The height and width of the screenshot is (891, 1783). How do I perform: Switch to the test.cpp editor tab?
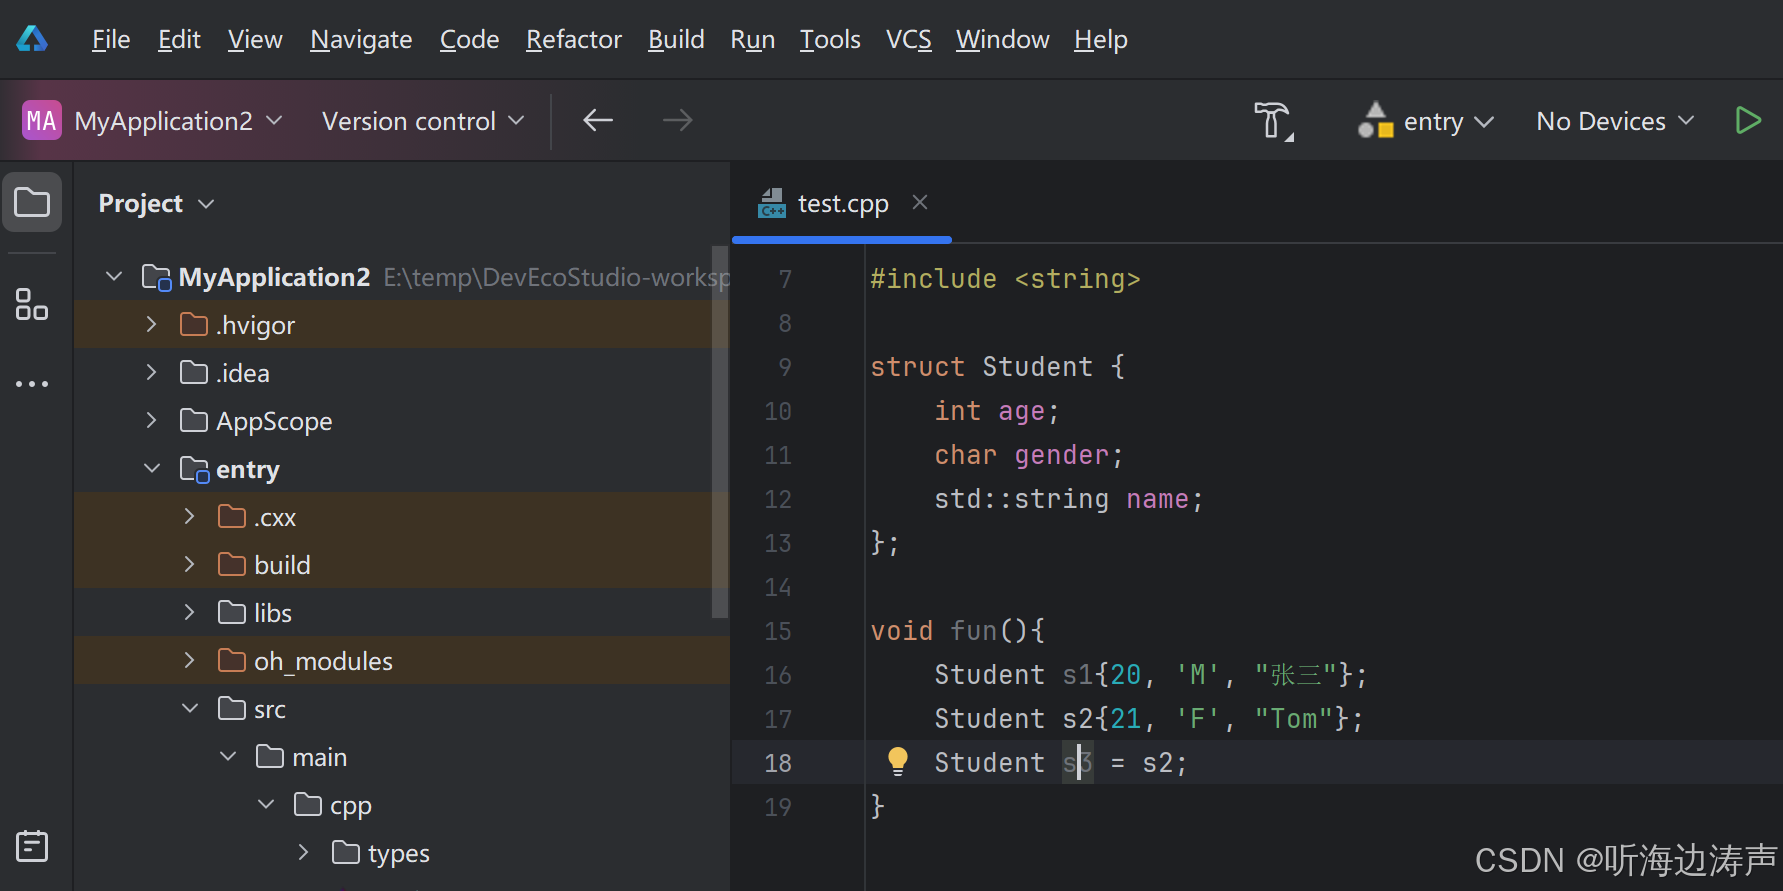coord(843,203)
